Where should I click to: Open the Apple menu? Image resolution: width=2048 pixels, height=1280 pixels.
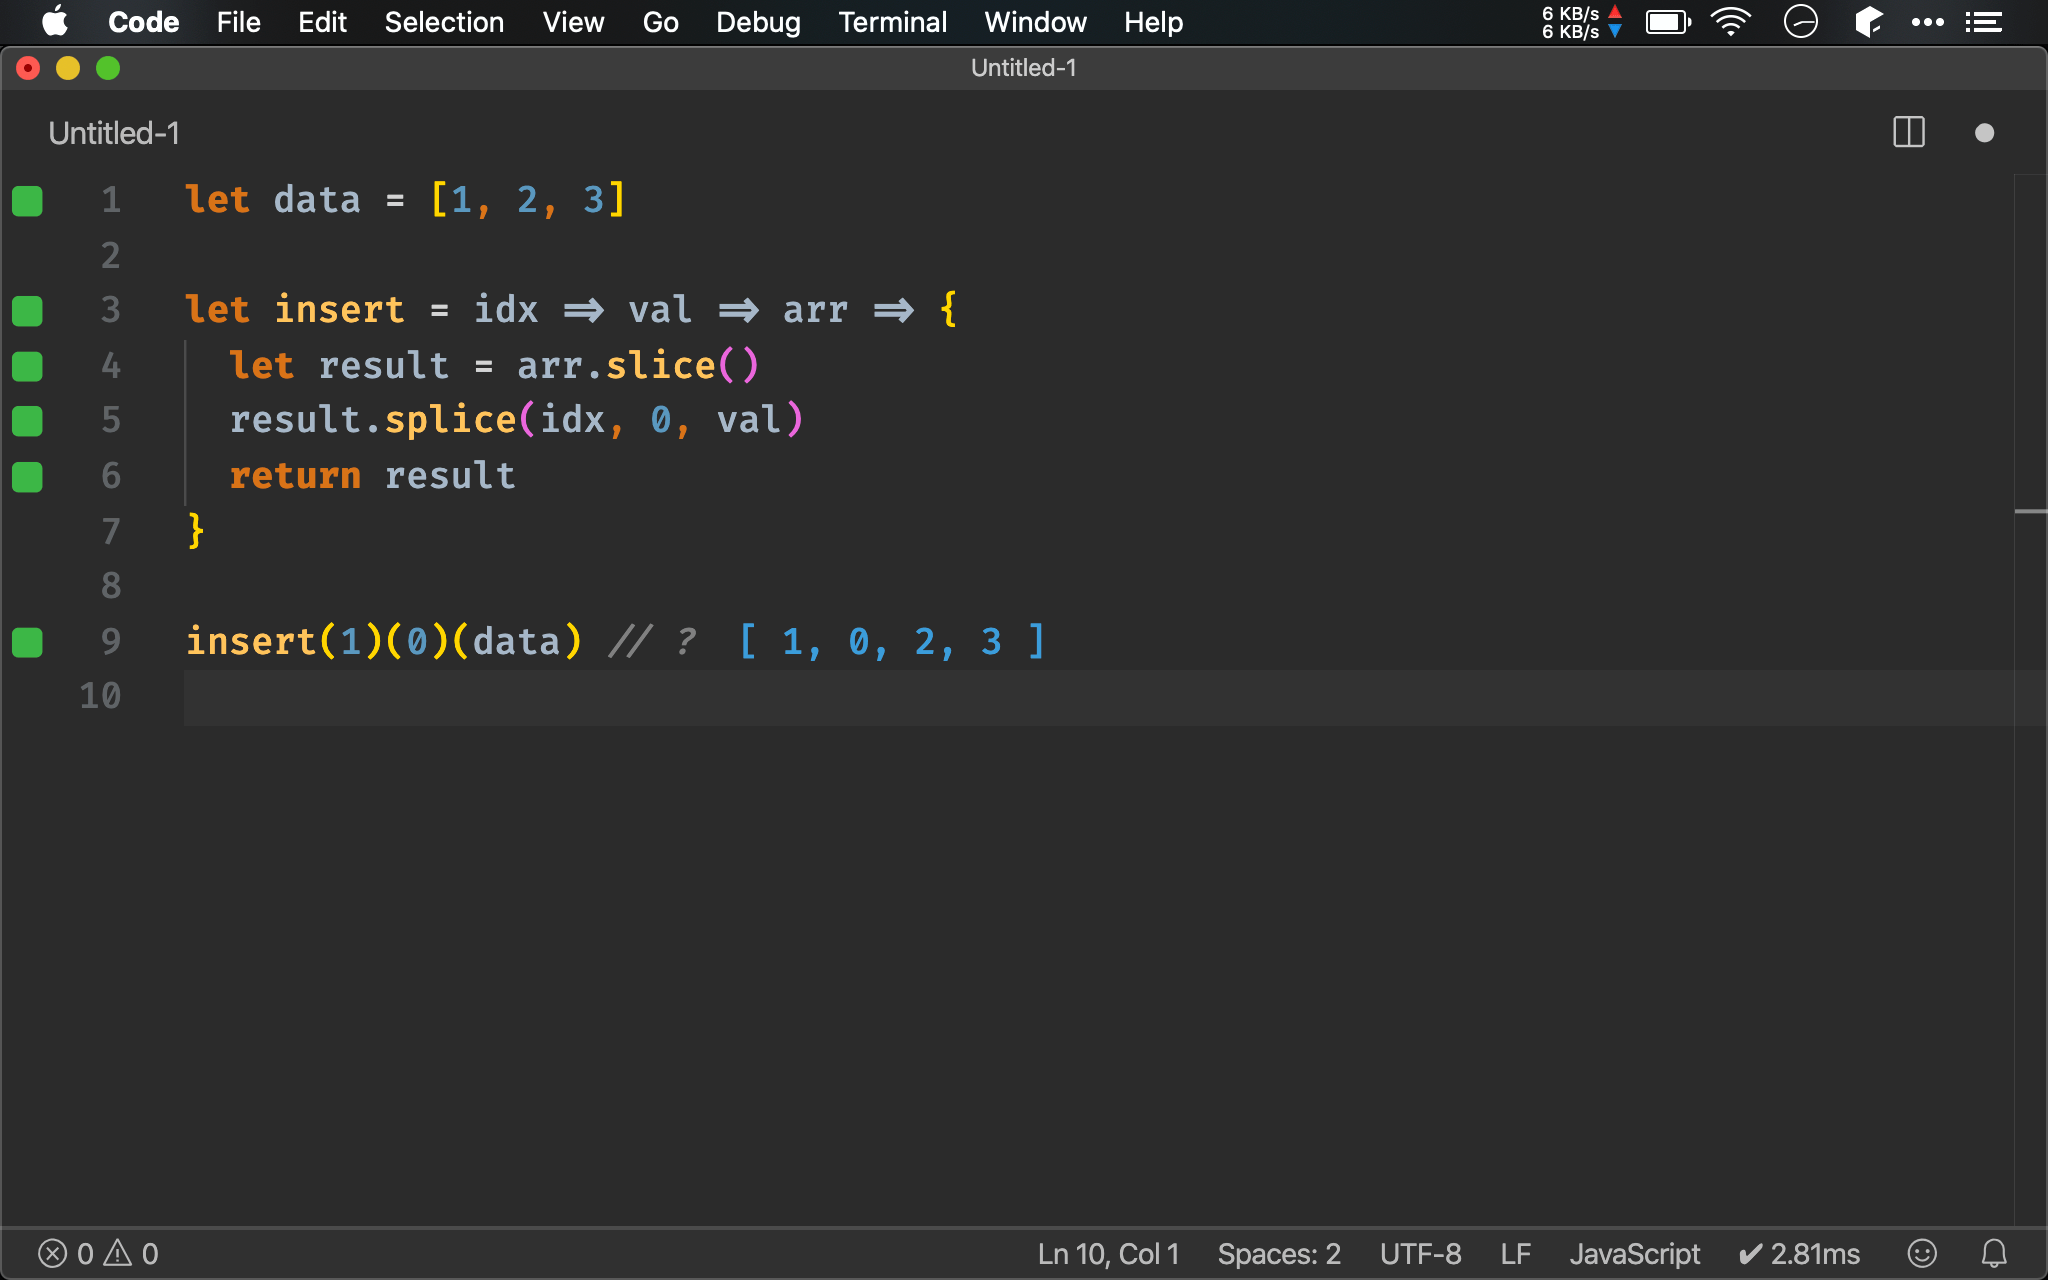[x=56, y=21]
